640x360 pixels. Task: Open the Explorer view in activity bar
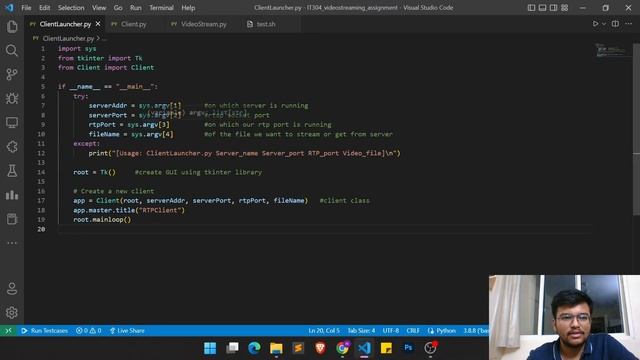(x=12, y=27)
